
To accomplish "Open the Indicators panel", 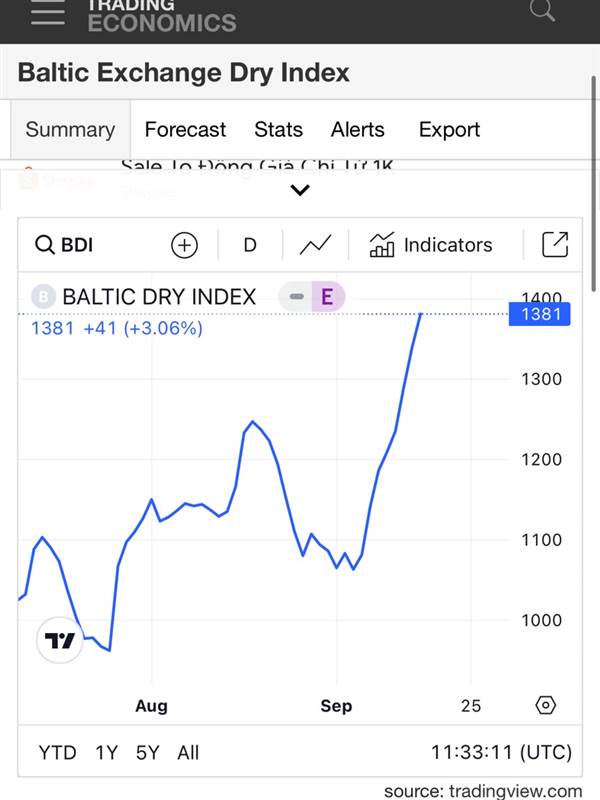I will coord(431,245).
